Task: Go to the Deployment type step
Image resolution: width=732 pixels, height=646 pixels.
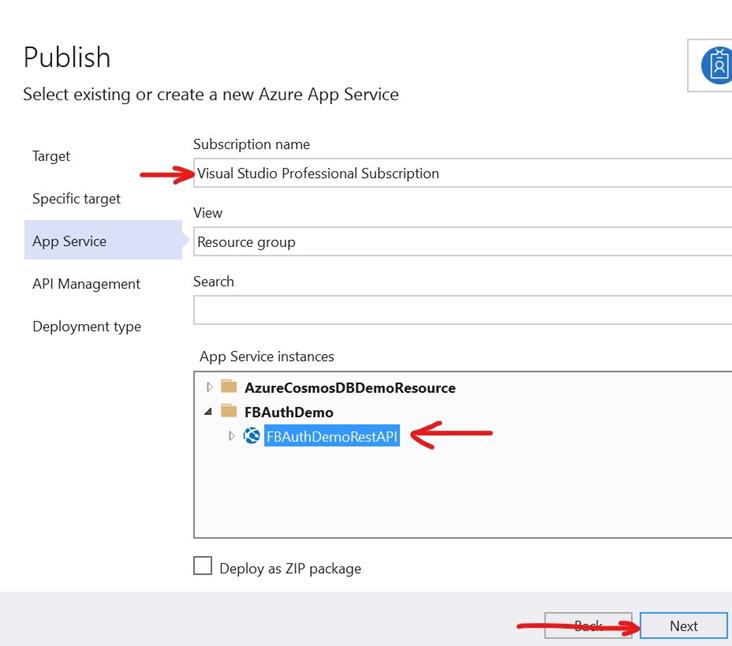Action: [86, 327]
